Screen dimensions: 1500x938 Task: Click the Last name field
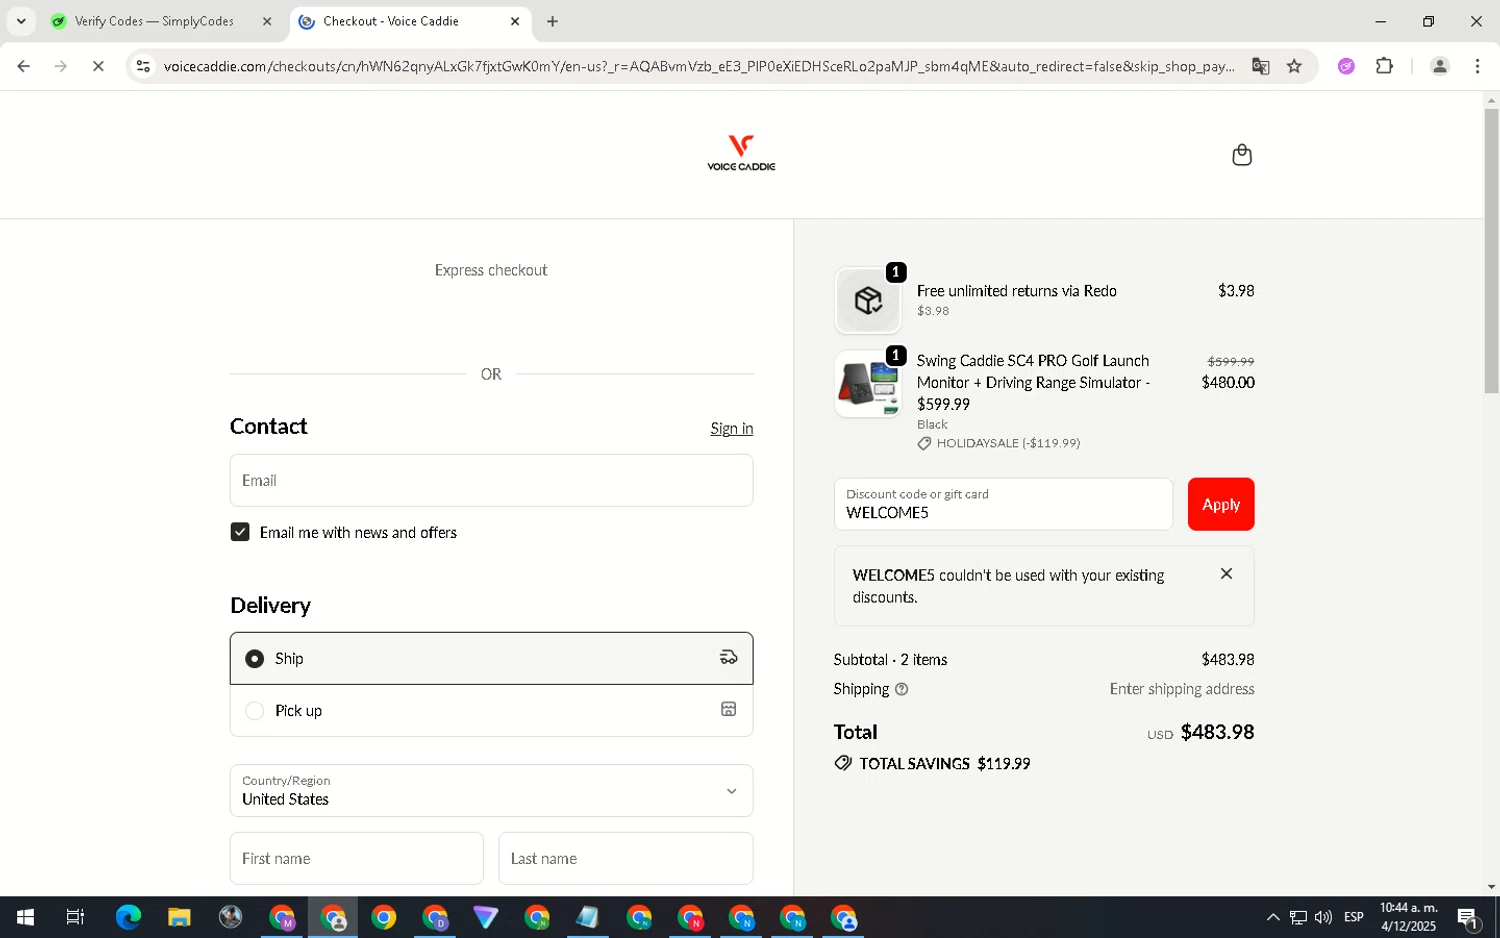click(x=625, y=858)
